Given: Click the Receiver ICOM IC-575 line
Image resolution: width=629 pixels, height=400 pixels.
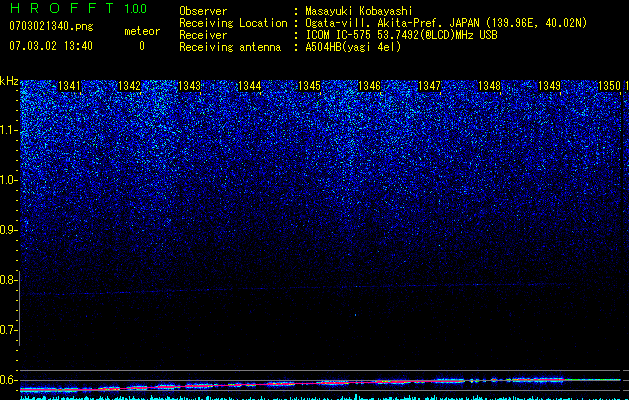Looking at the screenshot, I should pyautogui.click(x=401, y=35).
